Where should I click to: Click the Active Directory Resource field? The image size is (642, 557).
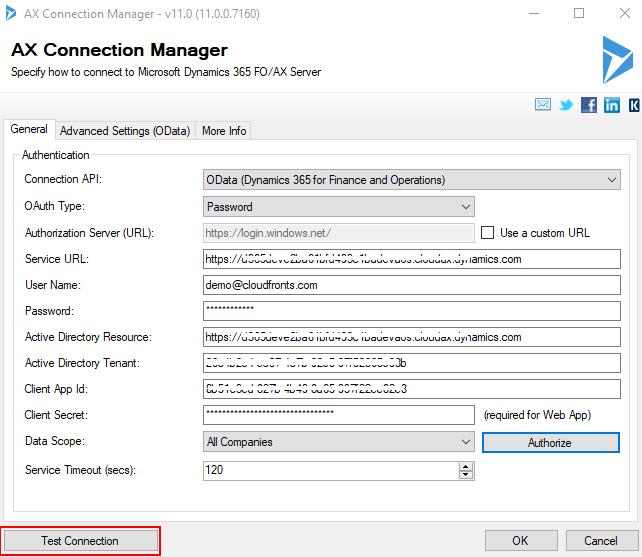point(411,337)
